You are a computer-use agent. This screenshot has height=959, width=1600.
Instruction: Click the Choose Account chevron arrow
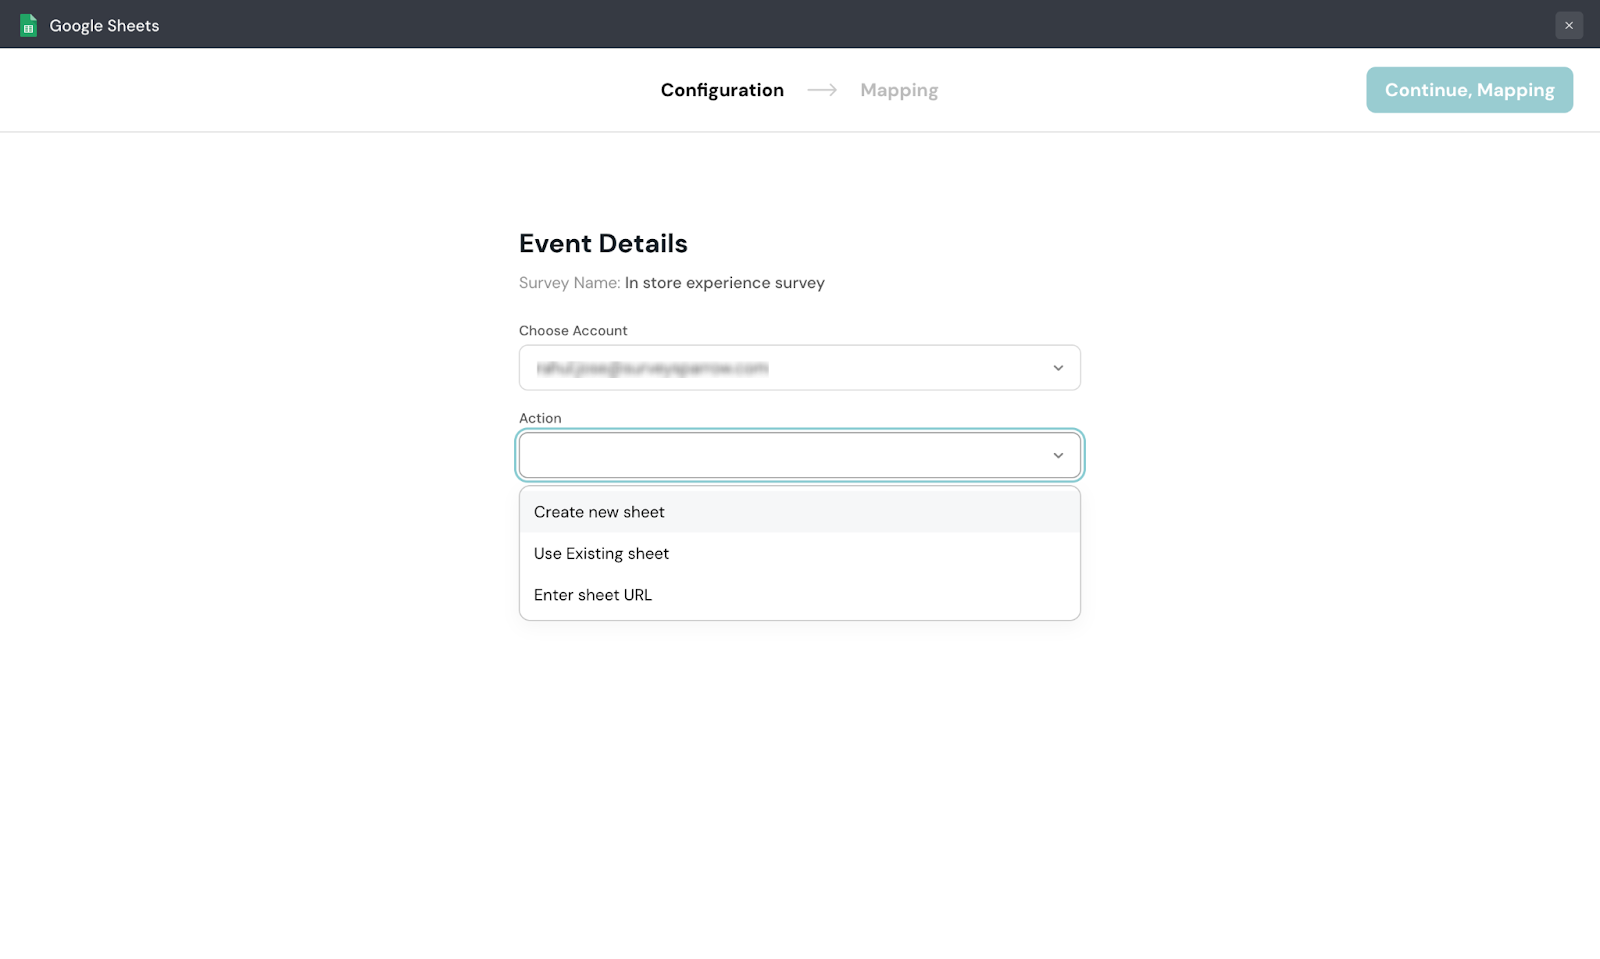pyautogui.click(x=1058, y=368)
